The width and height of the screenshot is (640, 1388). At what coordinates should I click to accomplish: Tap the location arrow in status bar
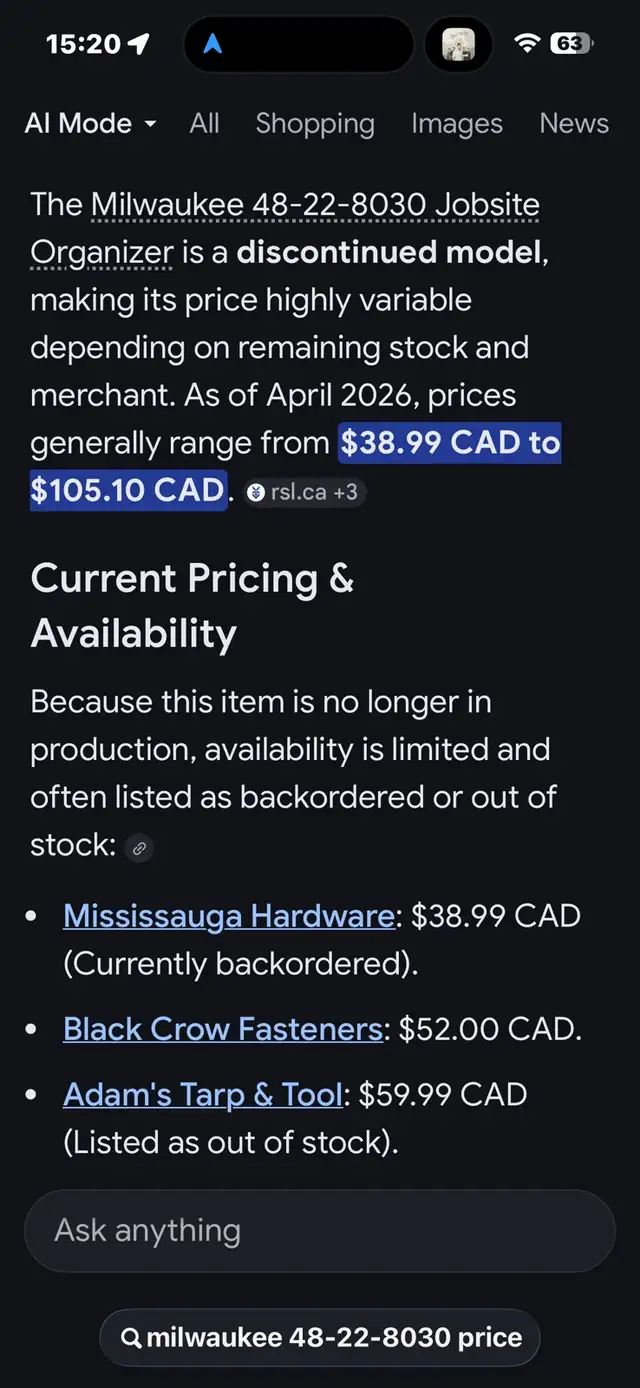(x=139, y=43)
